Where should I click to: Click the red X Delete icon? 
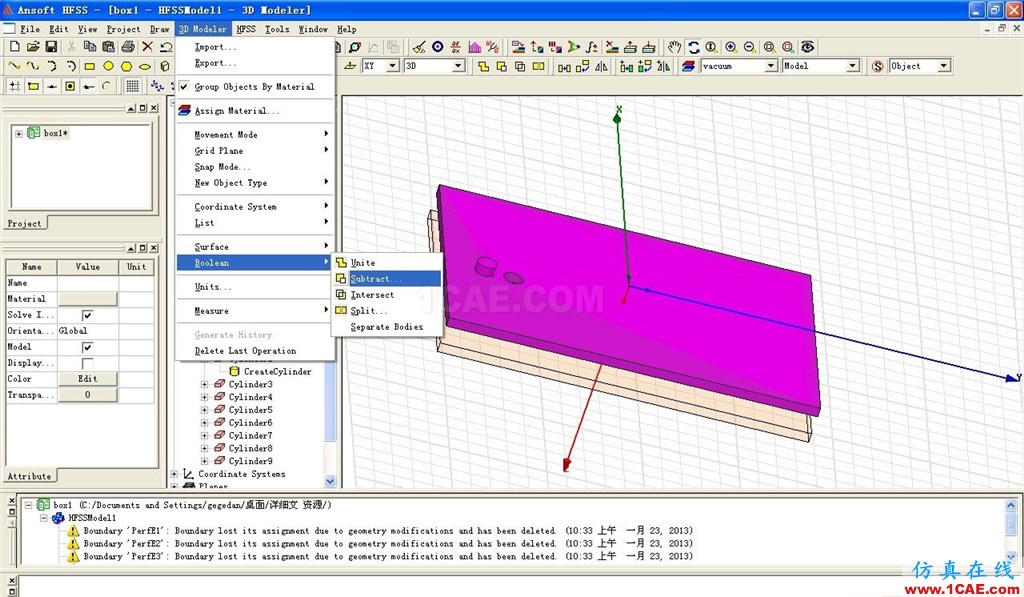[x=147, y=47]
